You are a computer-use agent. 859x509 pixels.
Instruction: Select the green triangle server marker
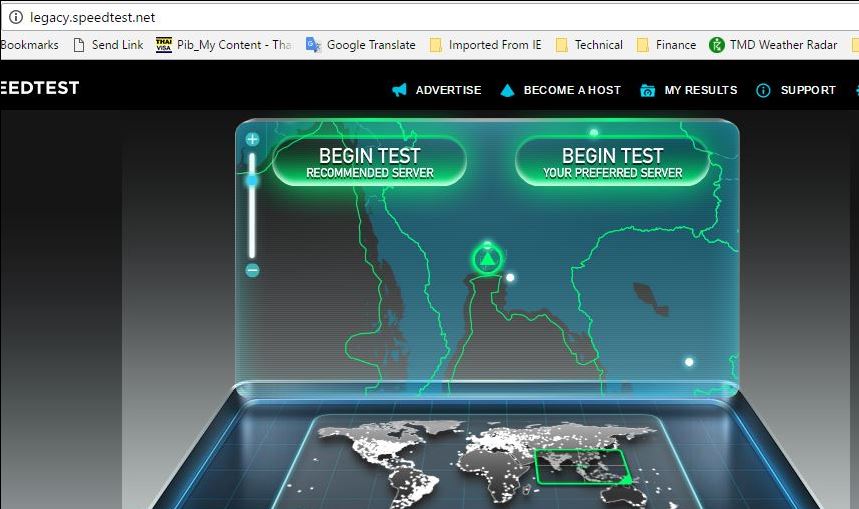click(487, 259)
